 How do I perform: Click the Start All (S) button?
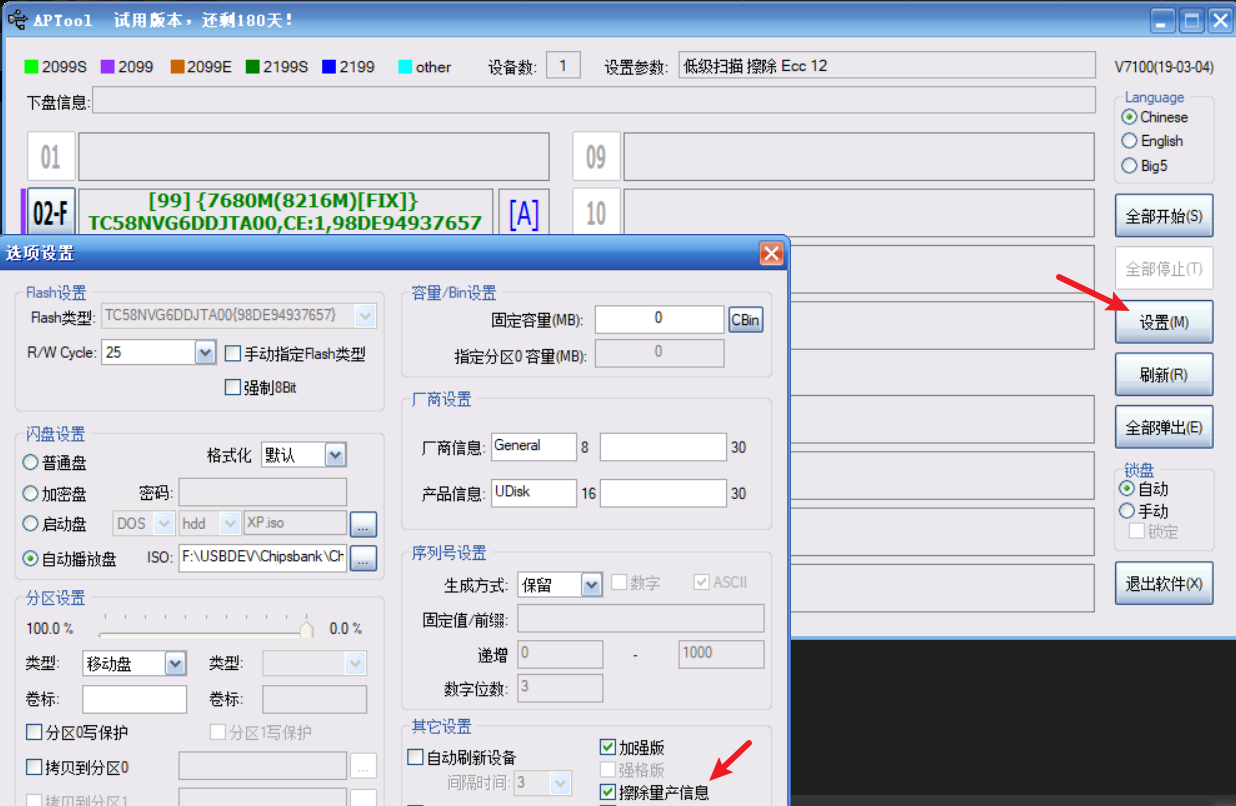[1164, 216]
